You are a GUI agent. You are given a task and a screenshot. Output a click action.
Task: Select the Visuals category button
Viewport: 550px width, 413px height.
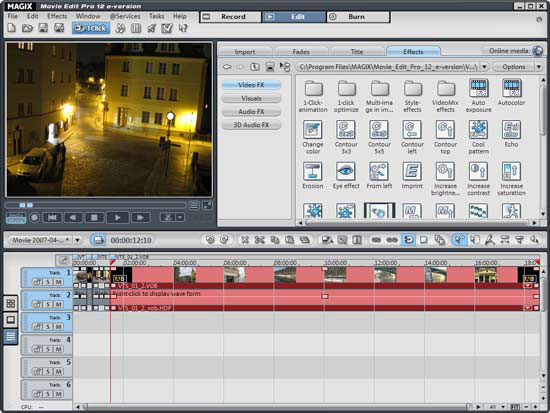point(251,98)
